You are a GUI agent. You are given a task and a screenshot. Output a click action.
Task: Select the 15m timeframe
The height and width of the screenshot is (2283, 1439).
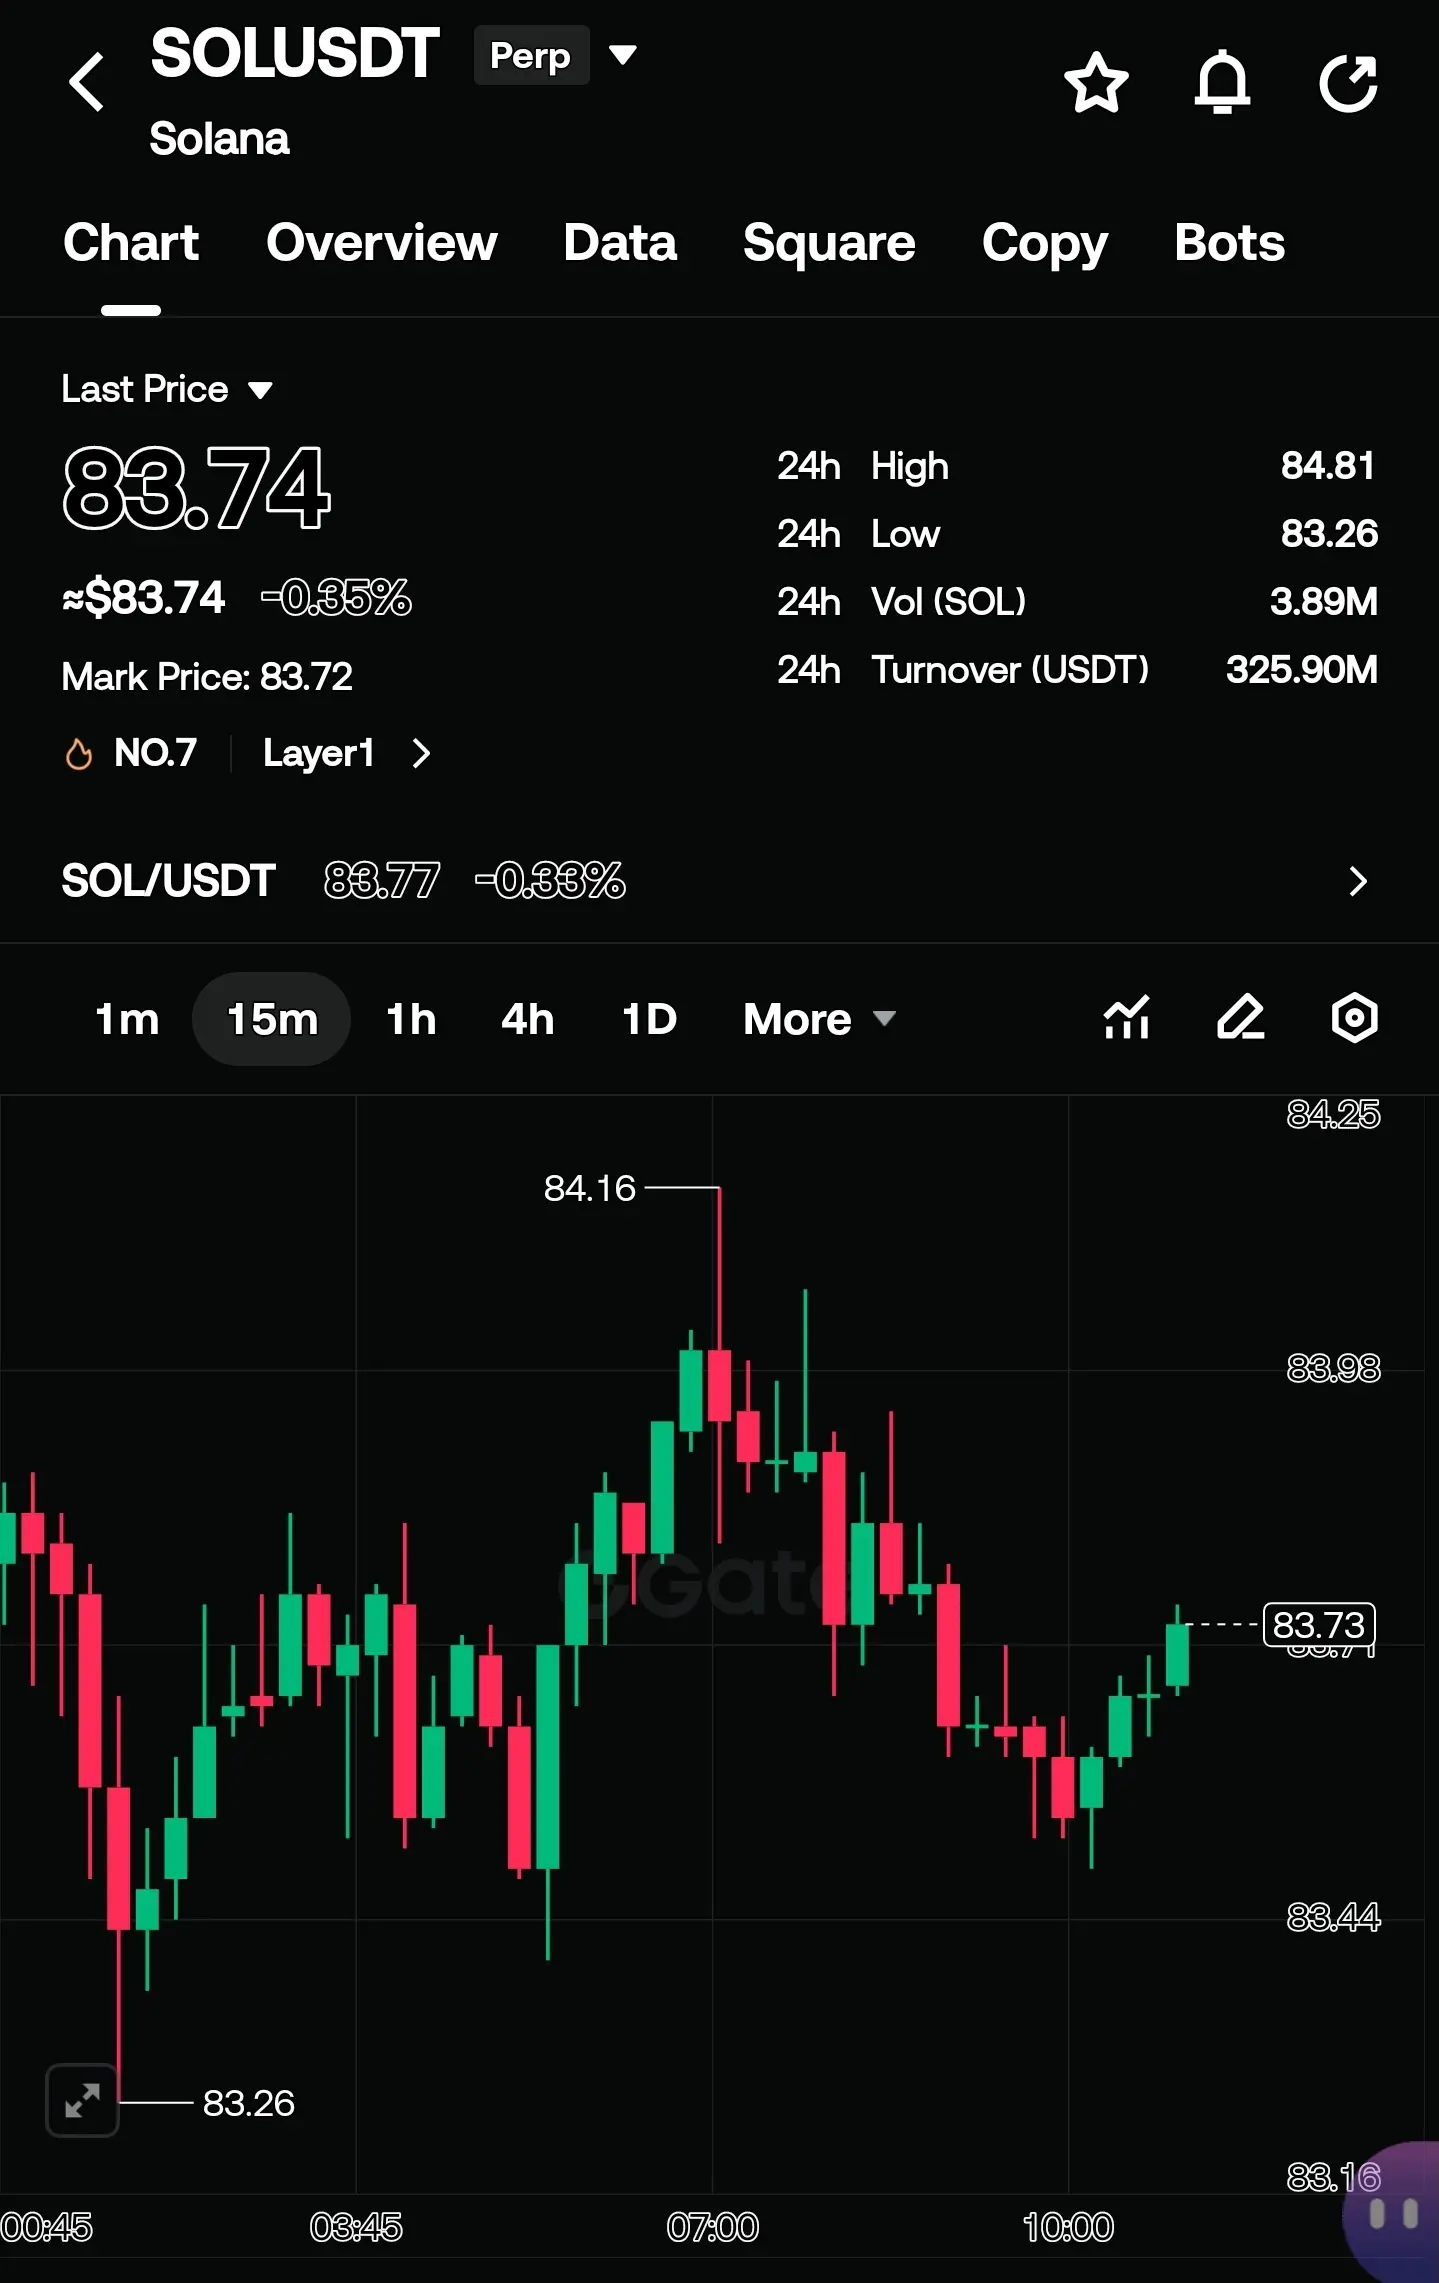[x=272, y=1019]
